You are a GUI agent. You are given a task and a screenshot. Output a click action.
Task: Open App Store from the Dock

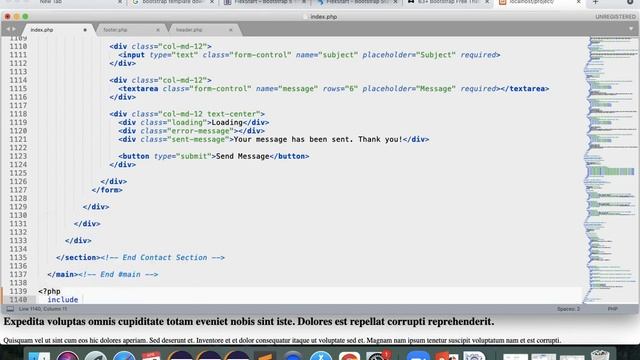click(x=321, y=355)
